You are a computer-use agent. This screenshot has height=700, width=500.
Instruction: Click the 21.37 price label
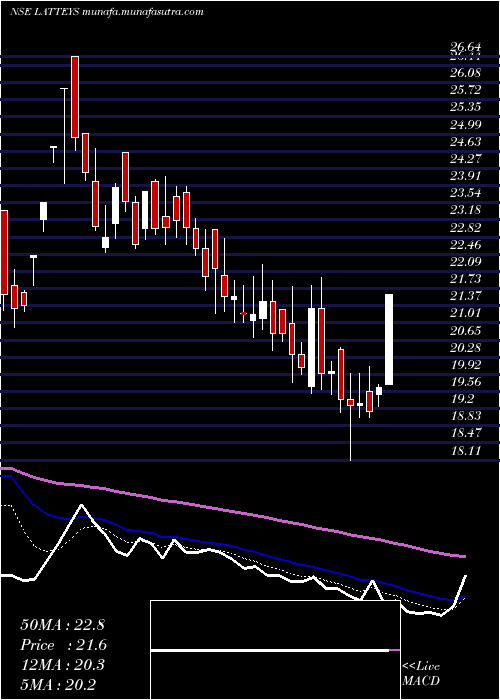(x=465, y=296)
